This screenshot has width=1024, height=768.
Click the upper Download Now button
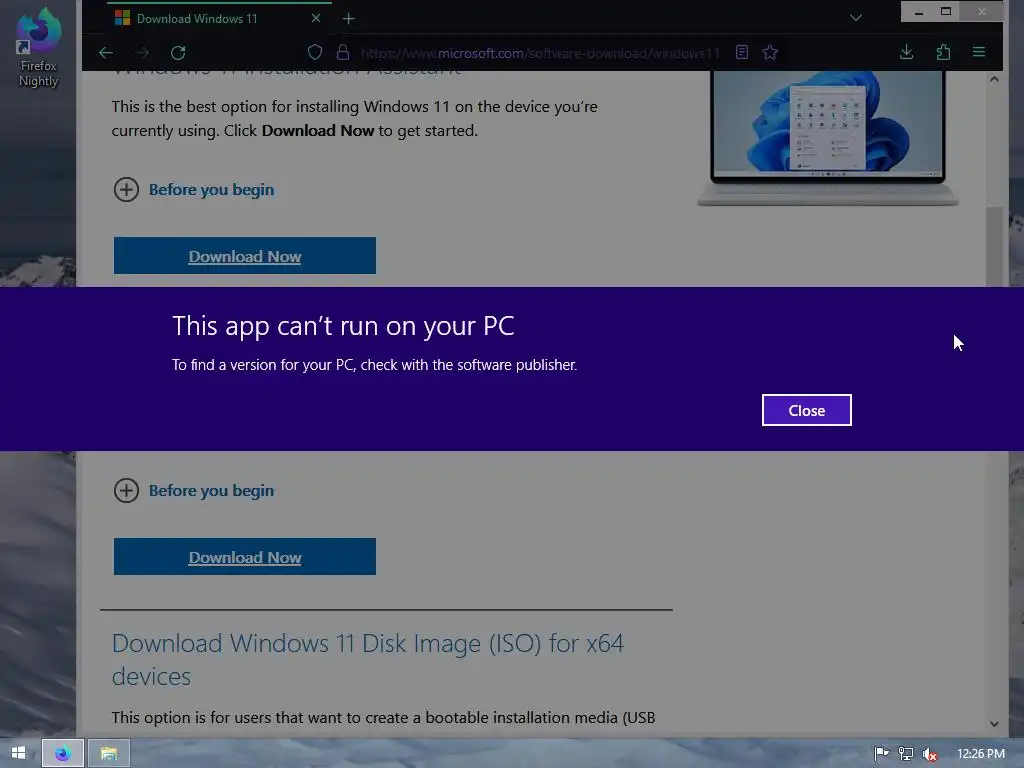[x=245, y=256]
